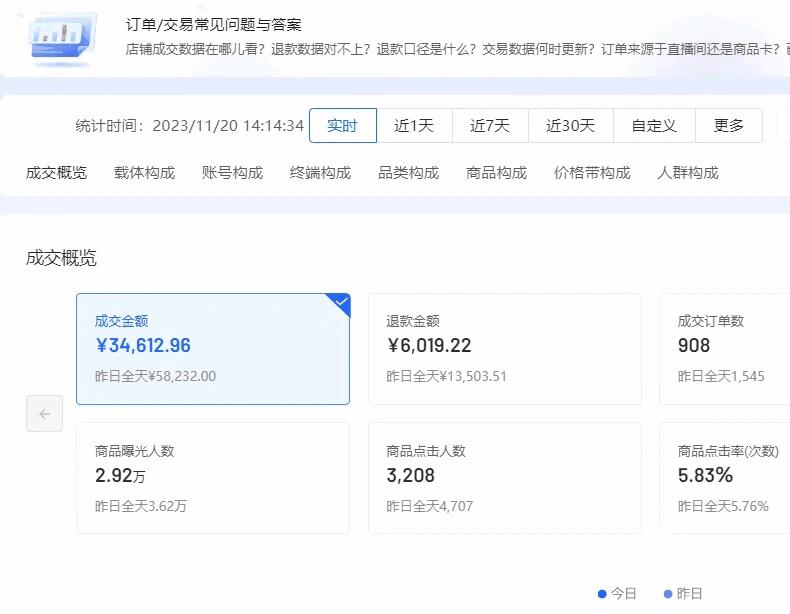The width and height of the screenshot is (790, 614).
Task: Click the 3,208 click count value
Action: tap(411, 475)
